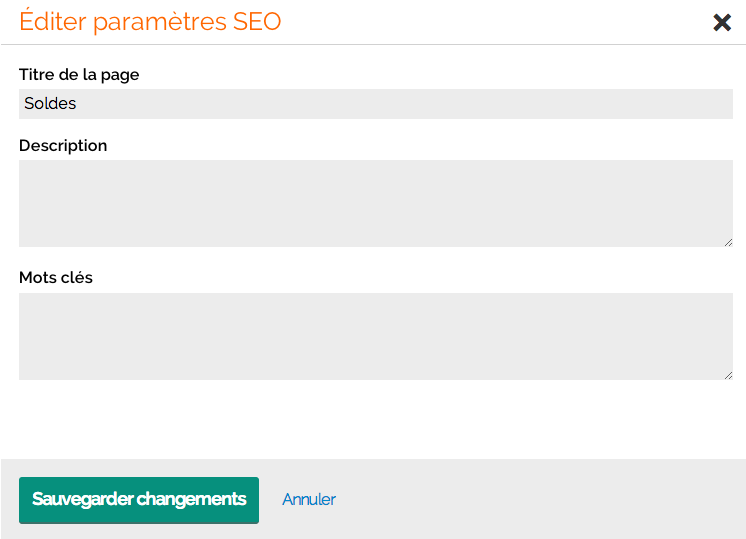Click the "Éditer paramètres SEO" heading
746x539 pixels.
pyautogui.click(x=150, y=22)
